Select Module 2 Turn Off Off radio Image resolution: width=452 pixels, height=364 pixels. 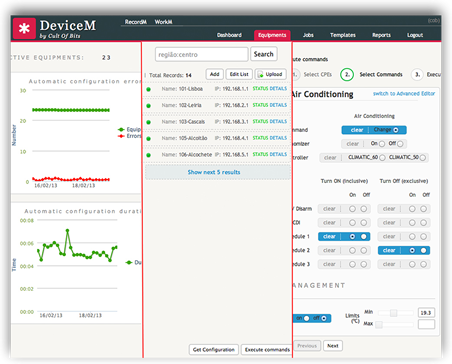(423, 250)
